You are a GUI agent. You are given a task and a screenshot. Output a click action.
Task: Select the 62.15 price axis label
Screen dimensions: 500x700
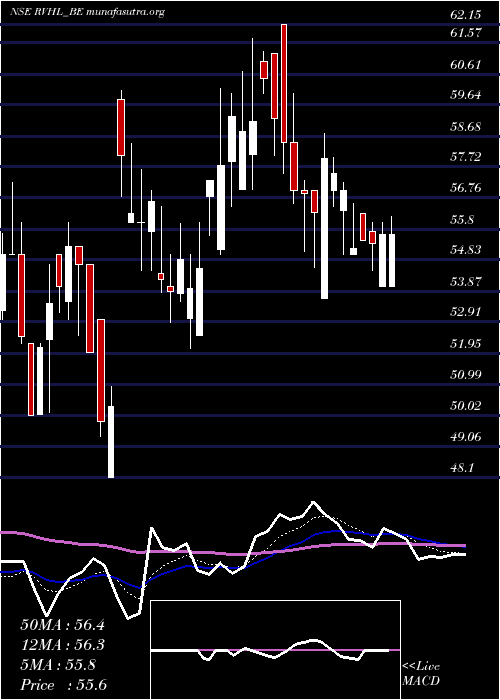[x=466, y=15]
